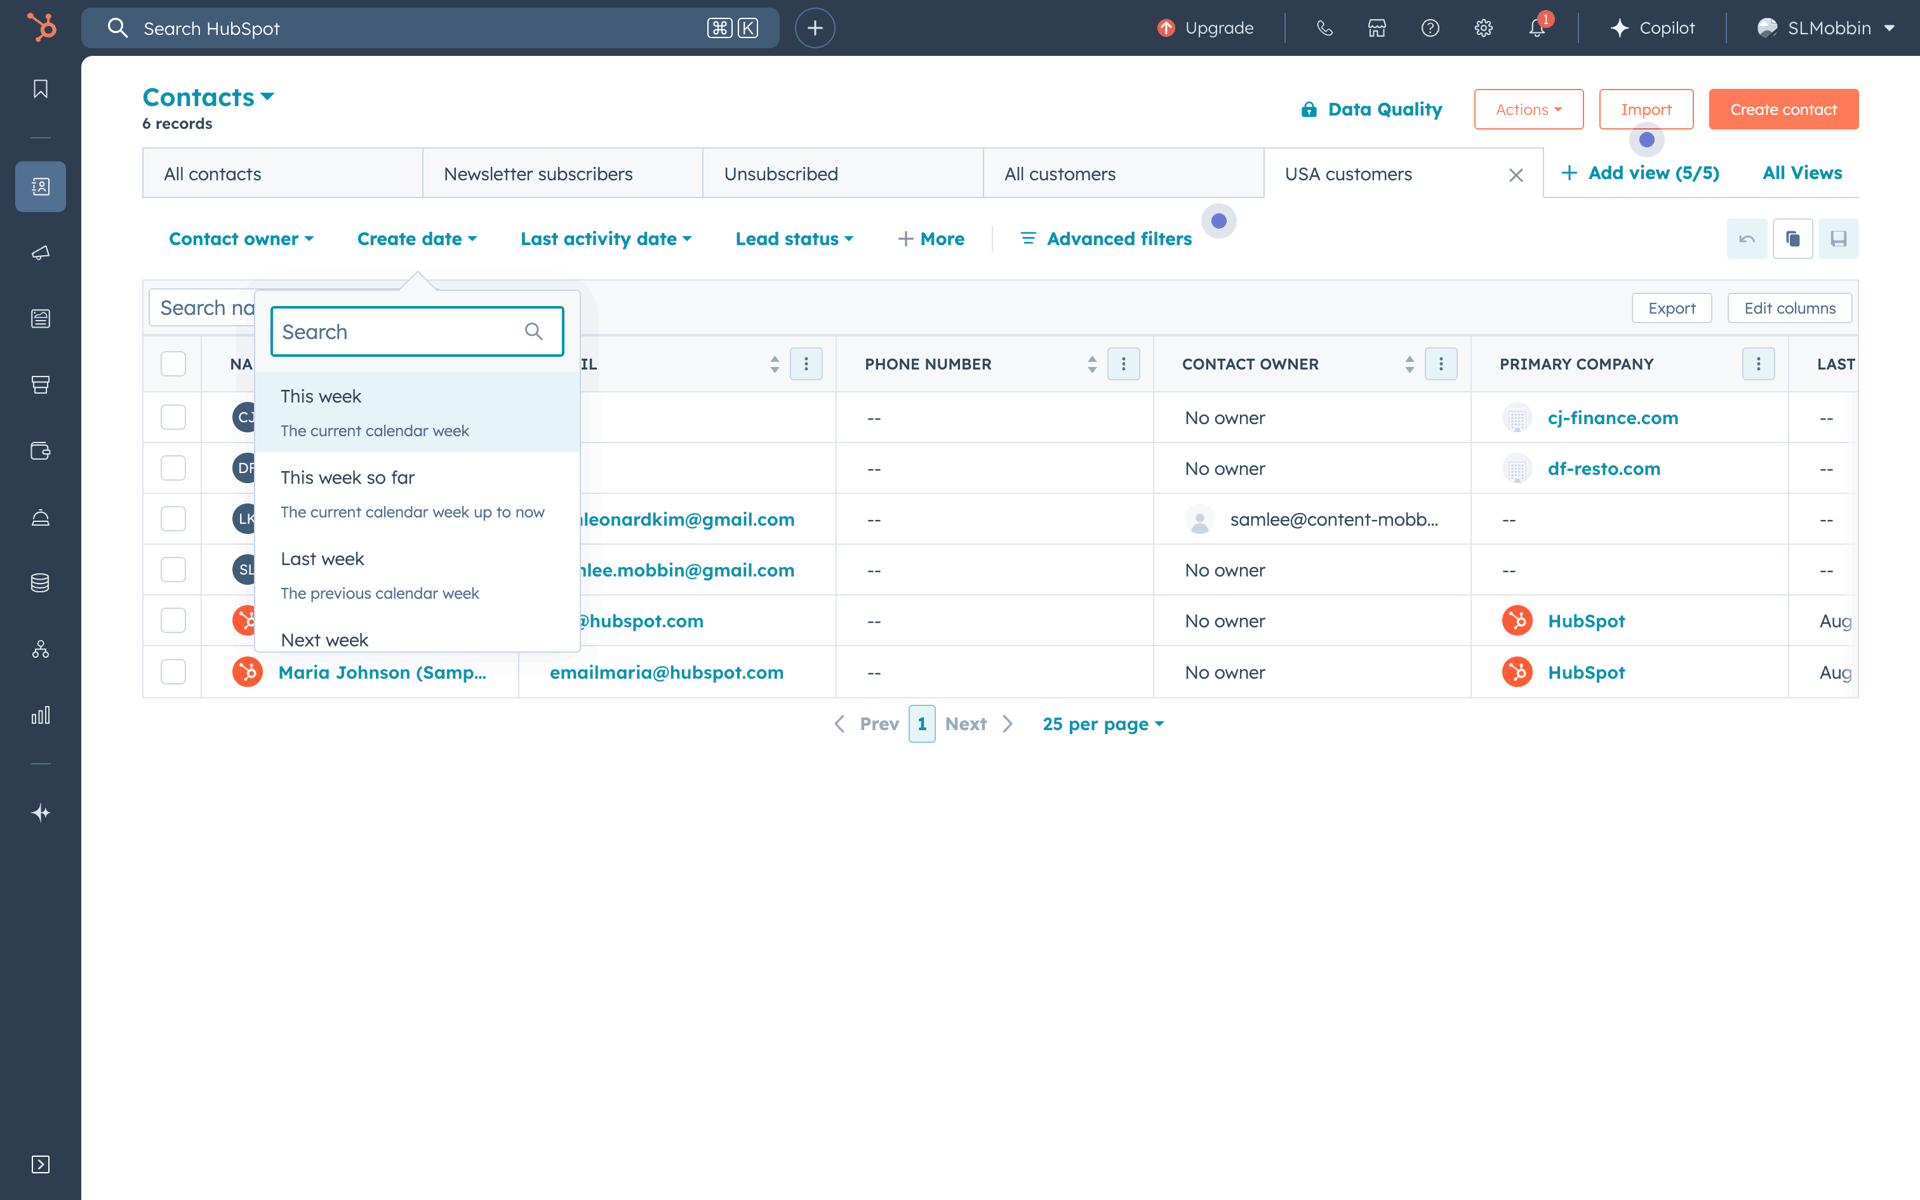Open the Marketing megaphone sidebar icon
The height and width of the screenshot is (1200, 1920).
(41, 253)
